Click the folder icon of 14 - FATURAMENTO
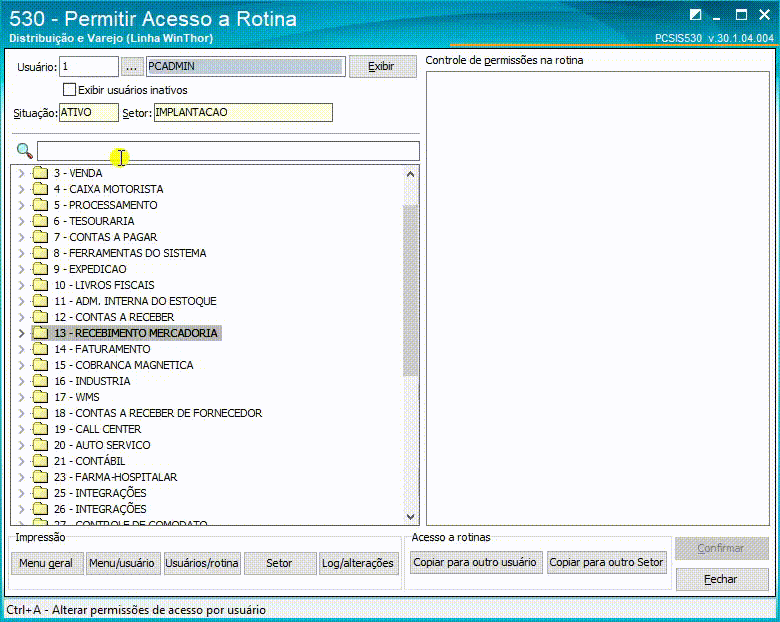 pyautogui.click(x=40, y=349)
